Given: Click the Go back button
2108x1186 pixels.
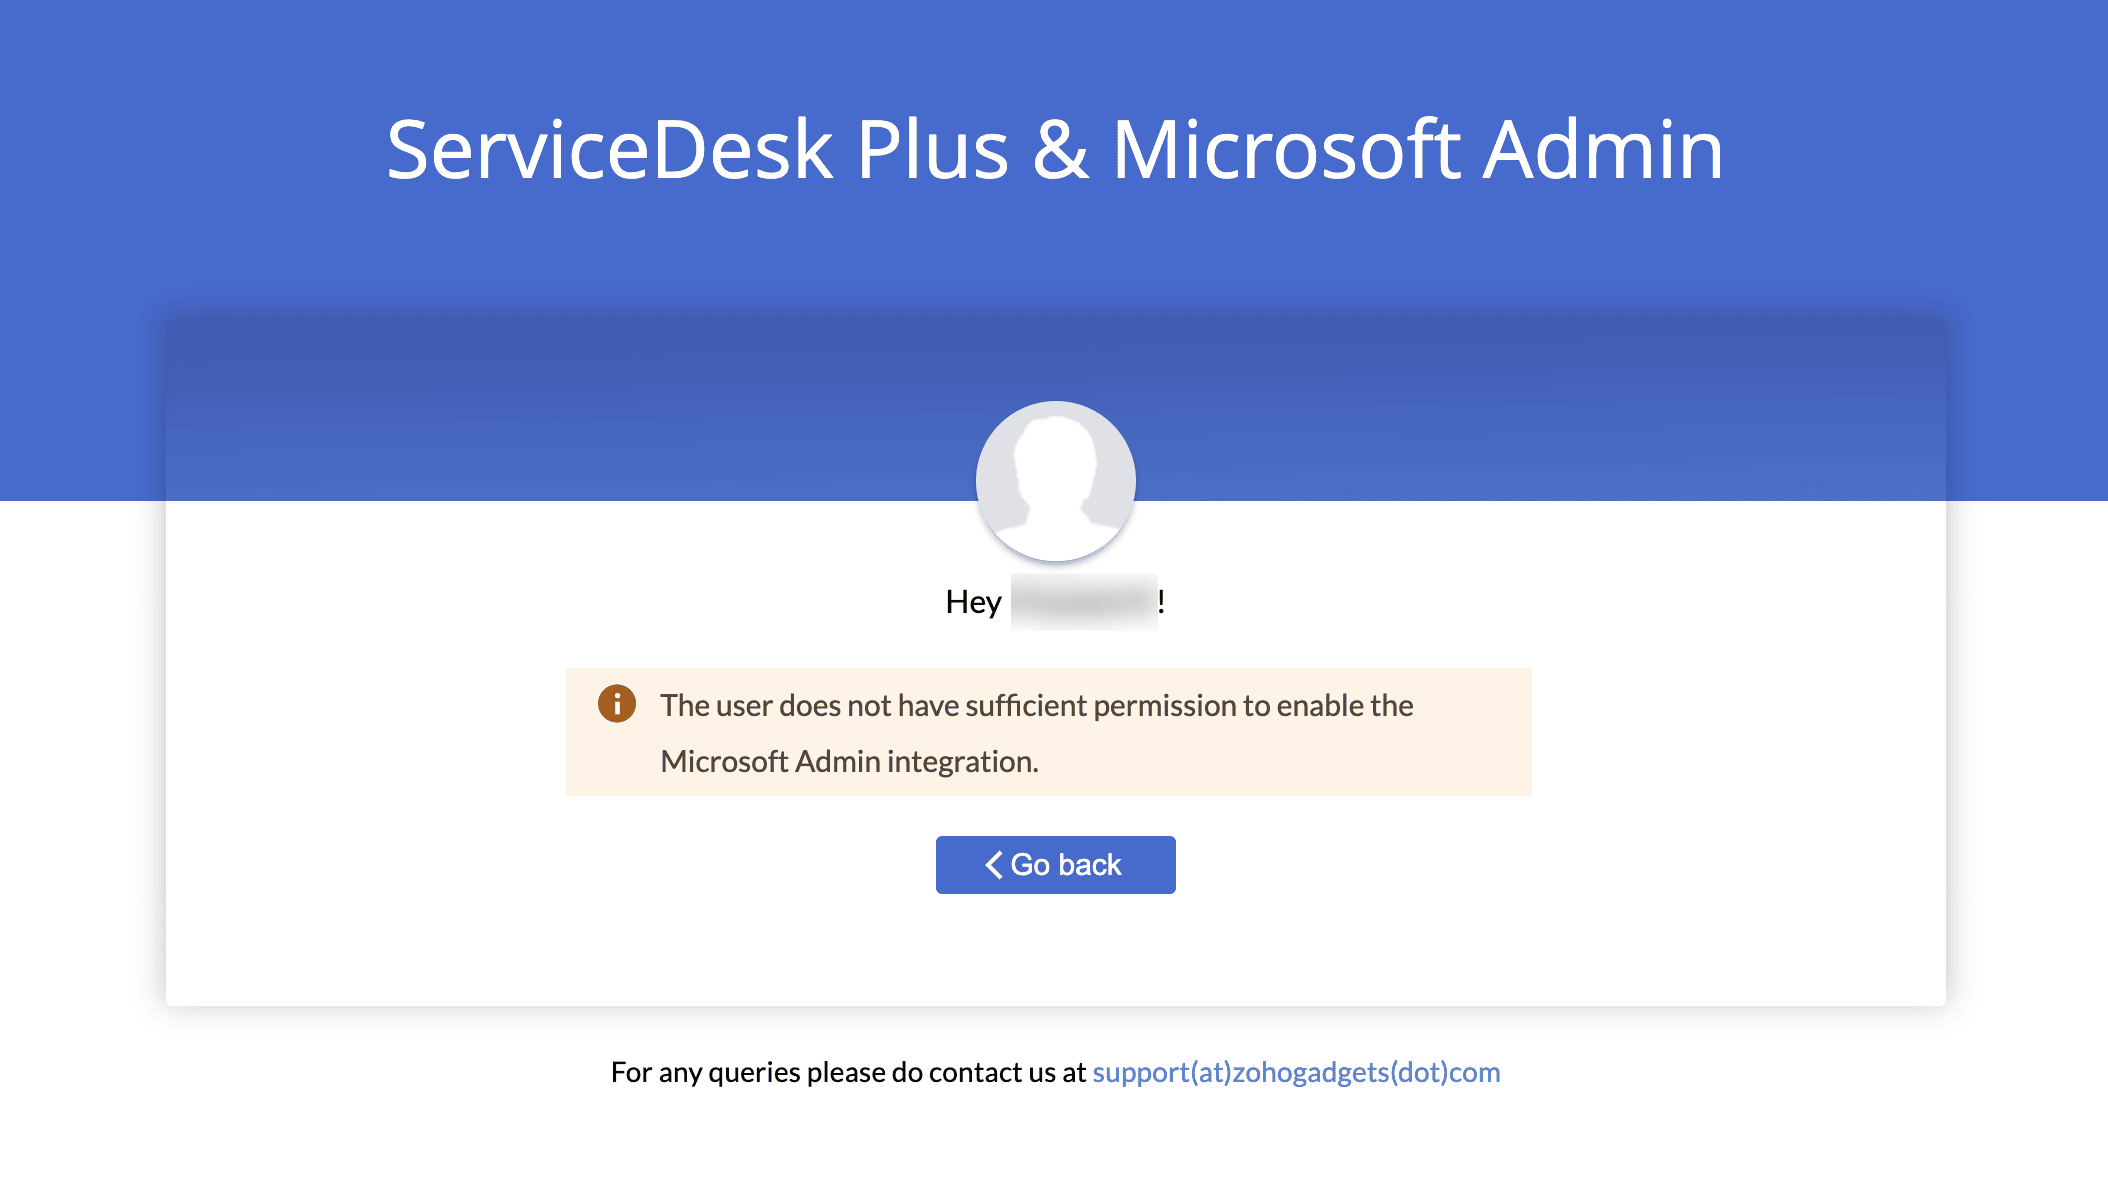Looking at the screenshot, I should [1055, 865].
